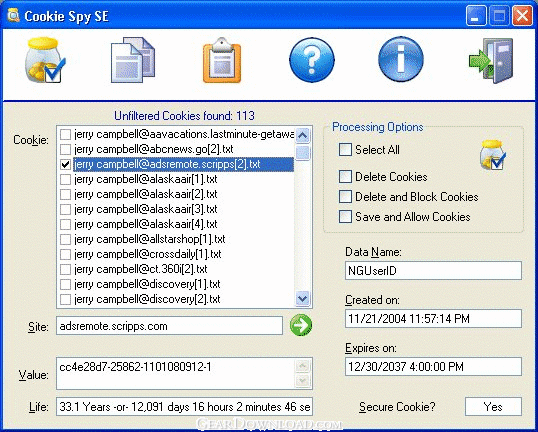Image resolution: width=538 pixels, height=432 pixels.
Task: Click cookie jar icon in Processing Options
Action: (492, 154)
